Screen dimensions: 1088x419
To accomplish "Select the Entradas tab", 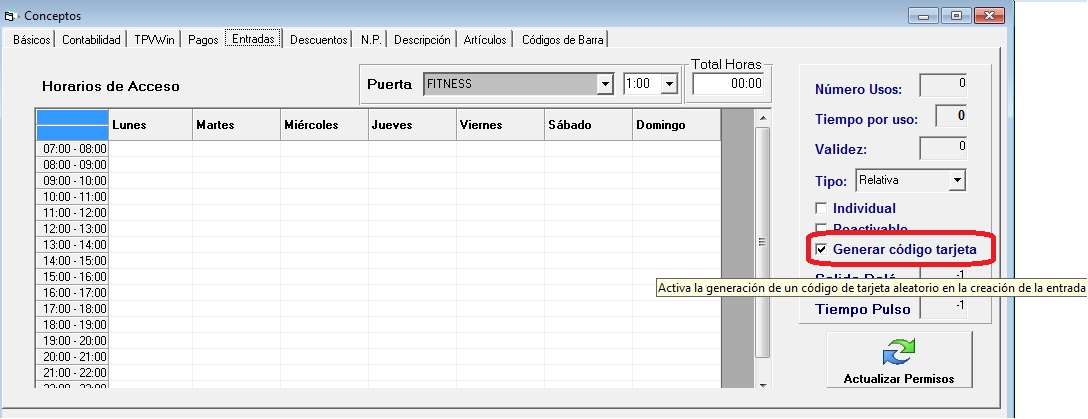I will coord(253,39).
